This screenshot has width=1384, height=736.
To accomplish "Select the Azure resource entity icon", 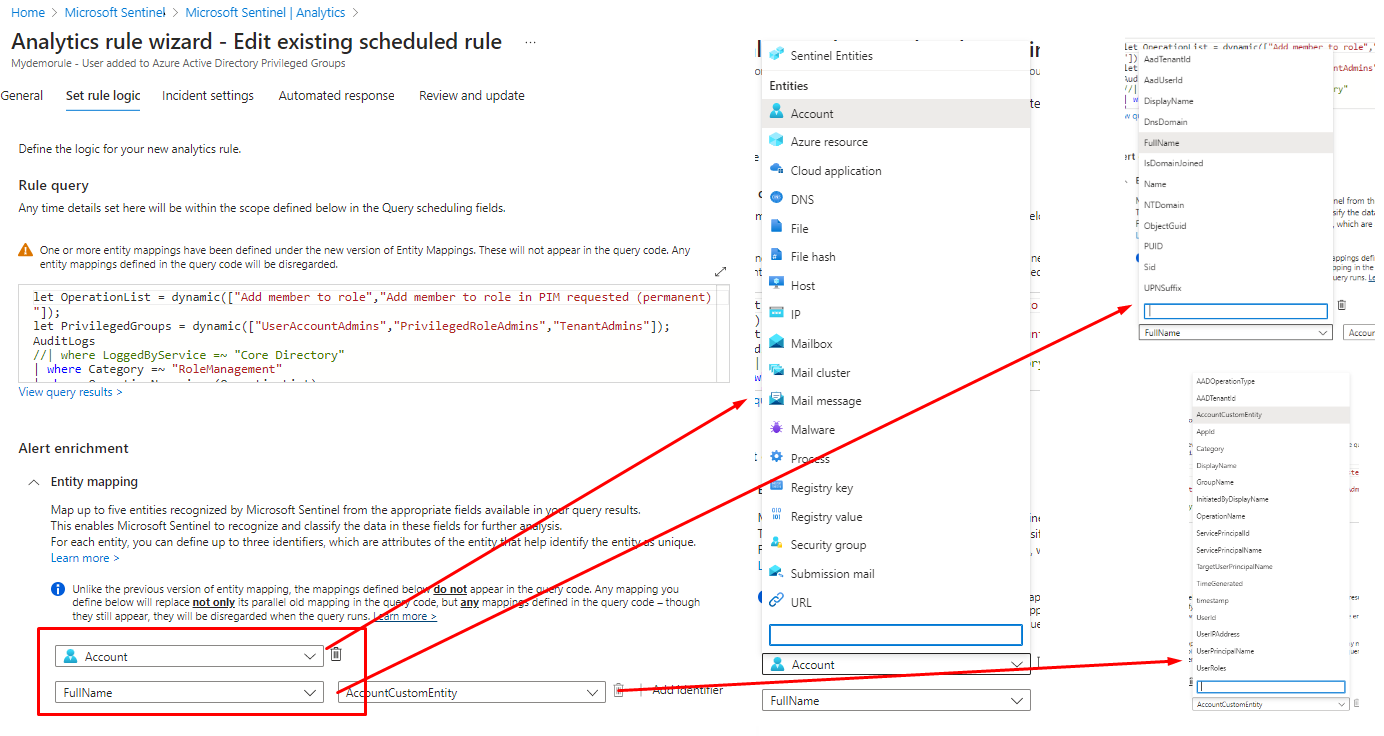I will tap(776, 141).
